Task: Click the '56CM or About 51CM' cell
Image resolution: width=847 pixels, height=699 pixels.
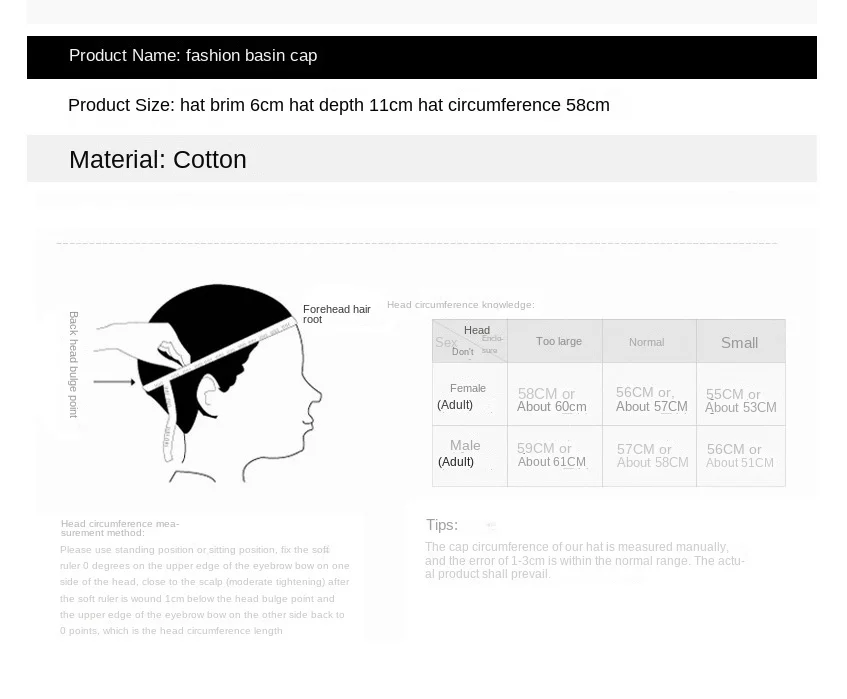Action: (x=740, y=456)
